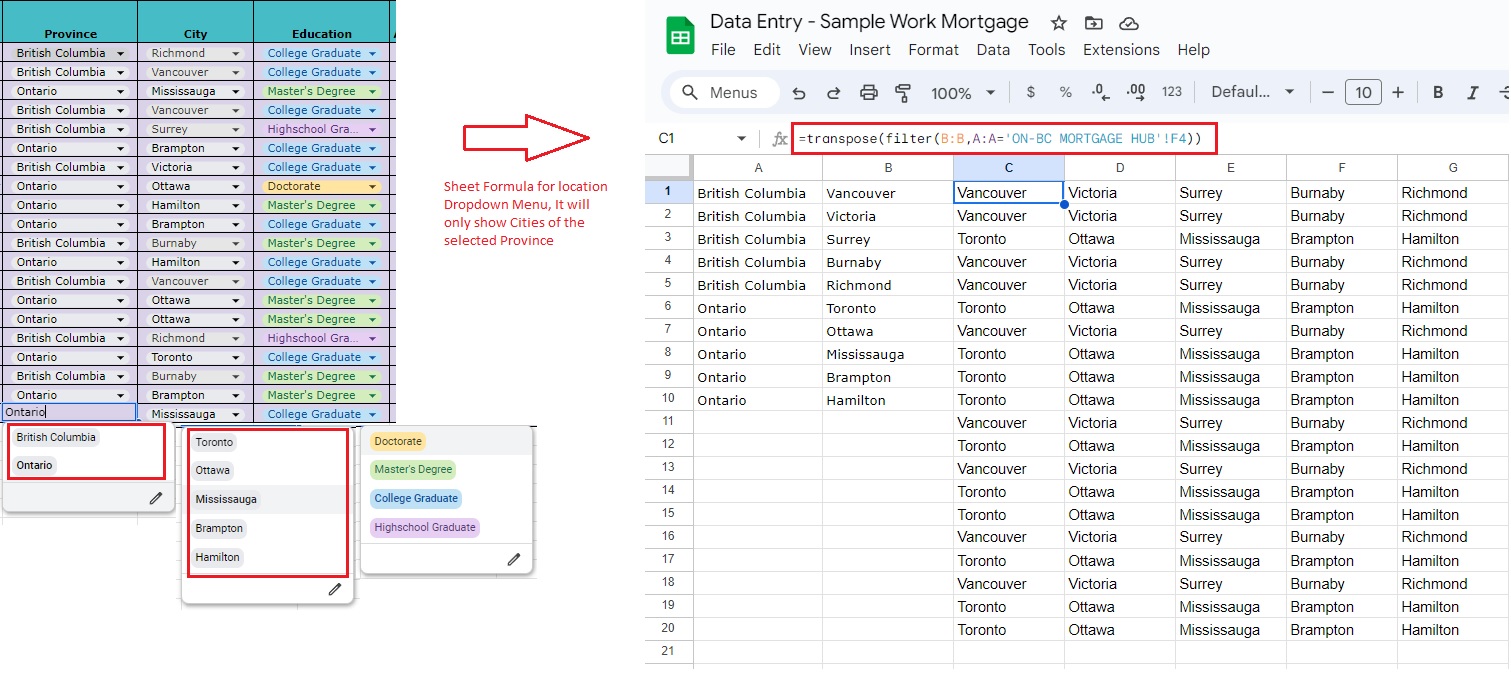
Task: Toggle Italic formatting in the toolbar
Action: [1472, 93]
